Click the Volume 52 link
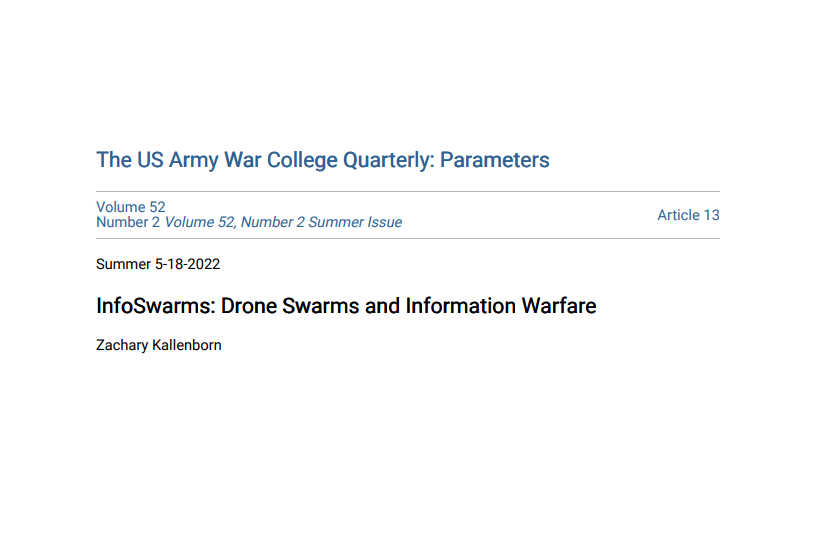This screenshot has height=557, width=814. click(131, 207)
